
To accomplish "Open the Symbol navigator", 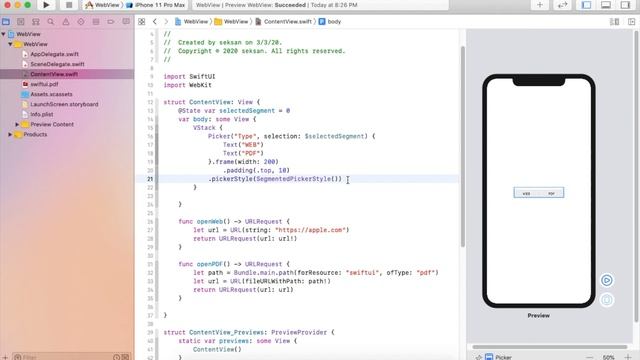I will 36,22.
